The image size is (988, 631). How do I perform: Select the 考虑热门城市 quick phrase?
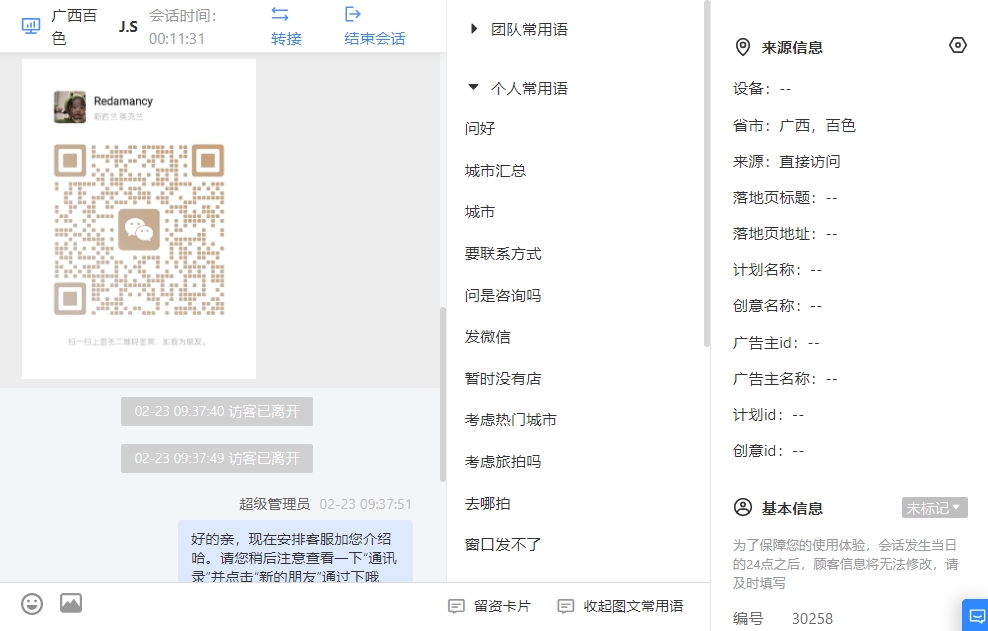click(x=510, y=420)
